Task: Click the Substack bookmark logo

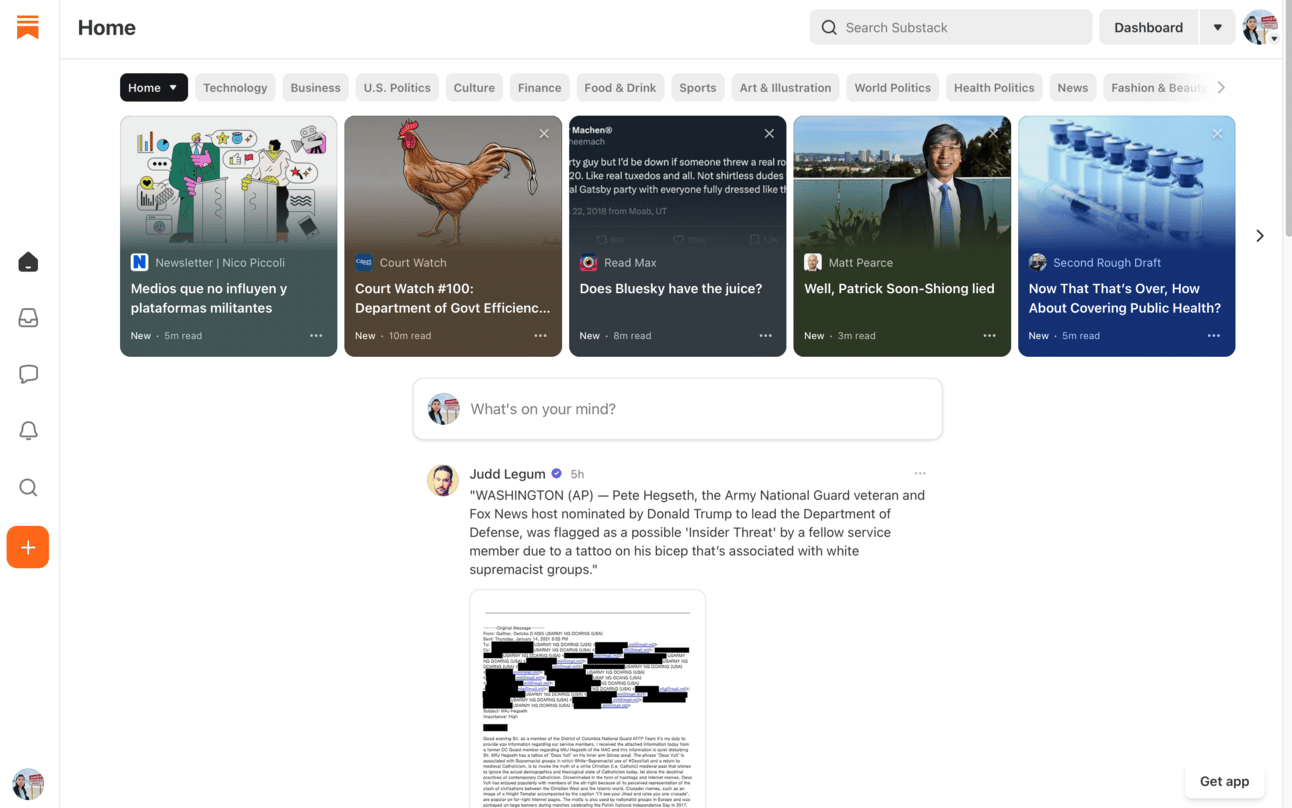Action: (x=28, y=27)
